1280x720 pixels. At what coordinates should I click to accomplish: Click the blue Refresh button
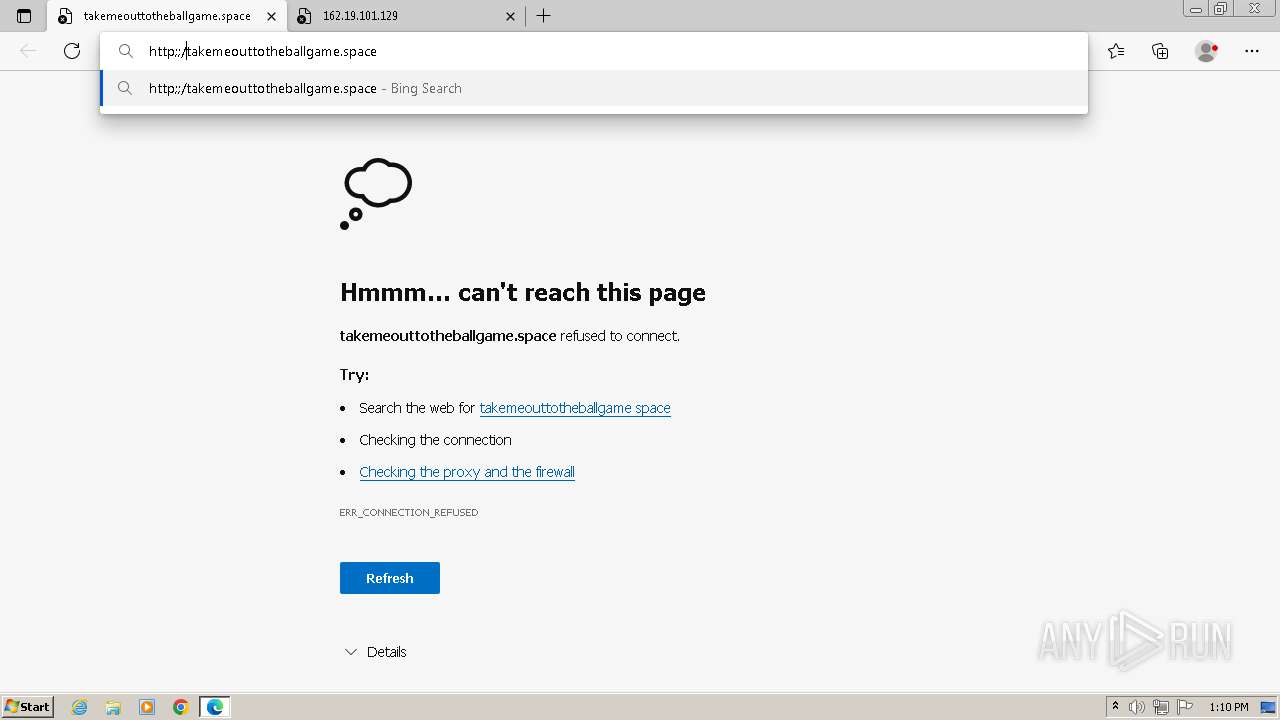coord(390,578)
